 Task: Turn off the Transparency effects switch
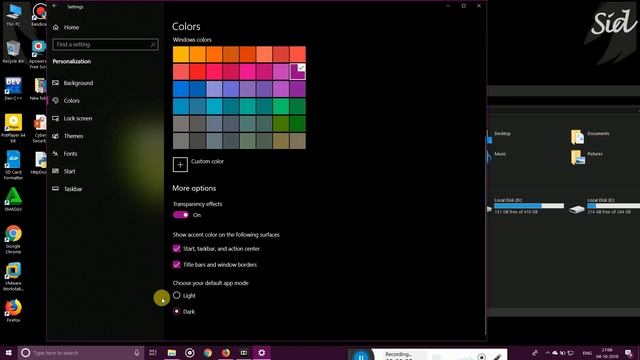[181, 215]
